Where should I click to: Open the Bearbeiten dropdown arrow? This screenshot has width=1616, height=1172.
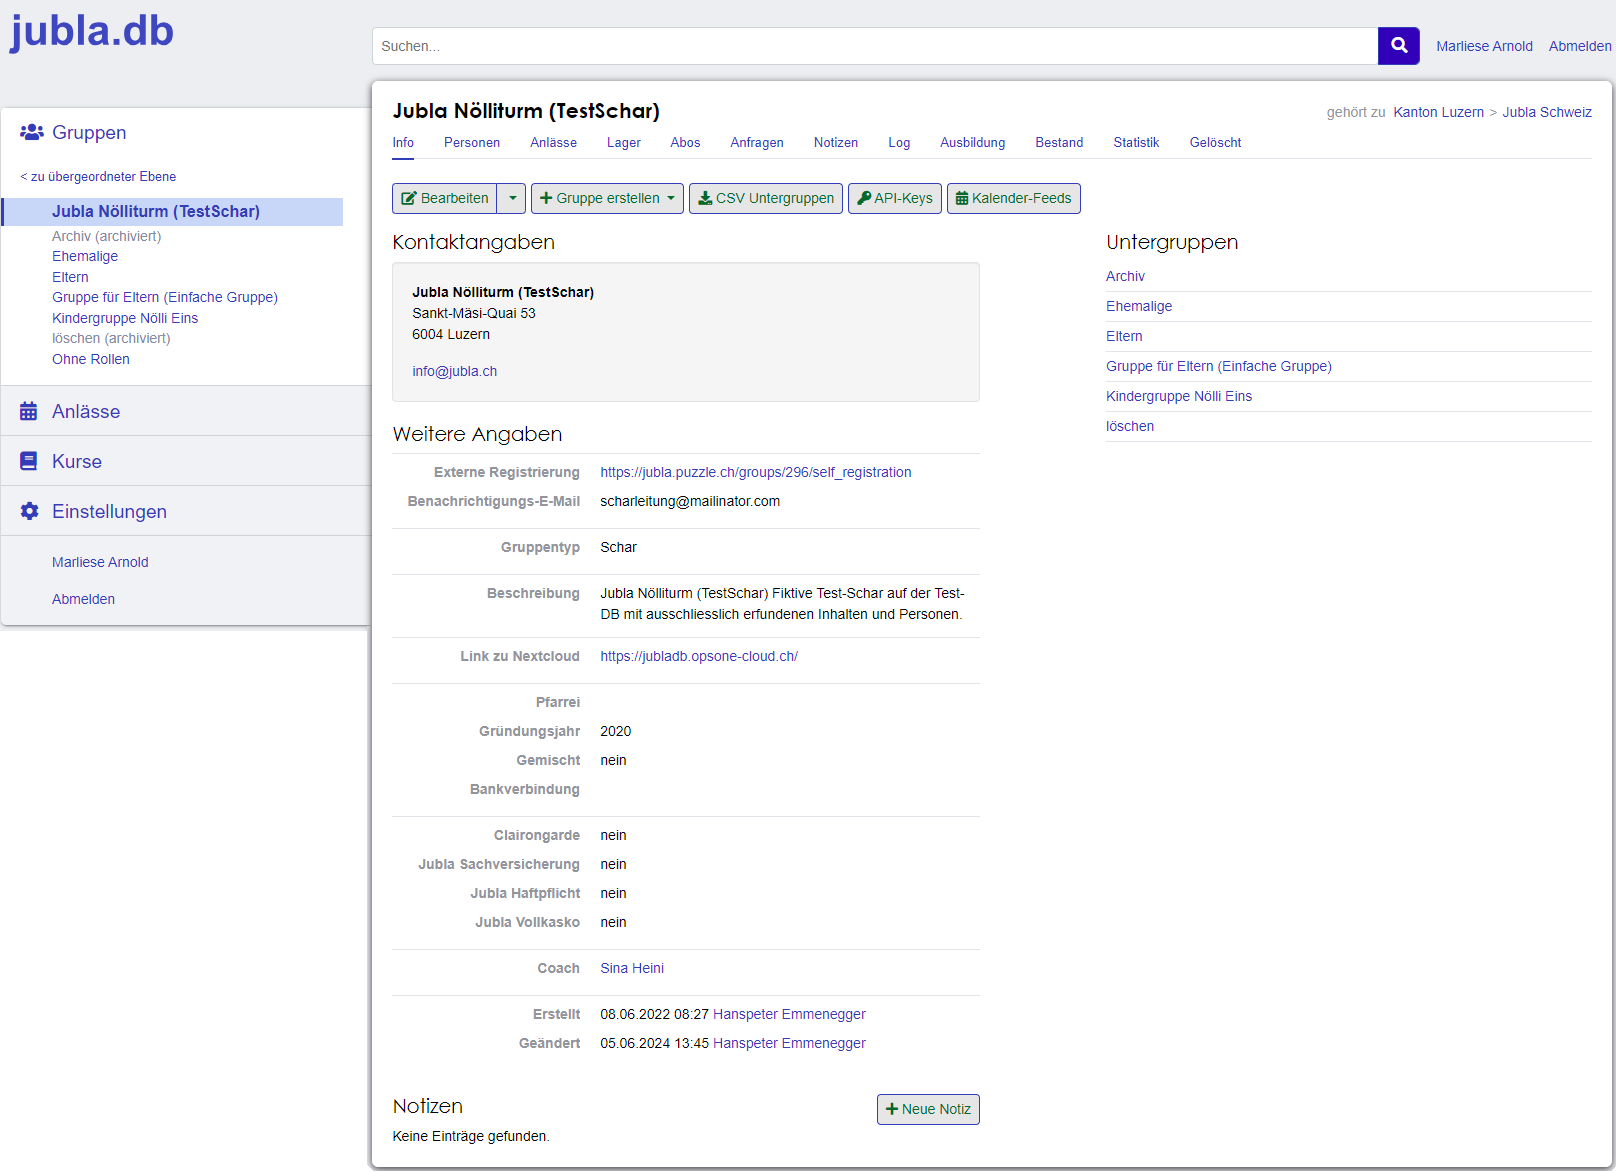(512, 198)
